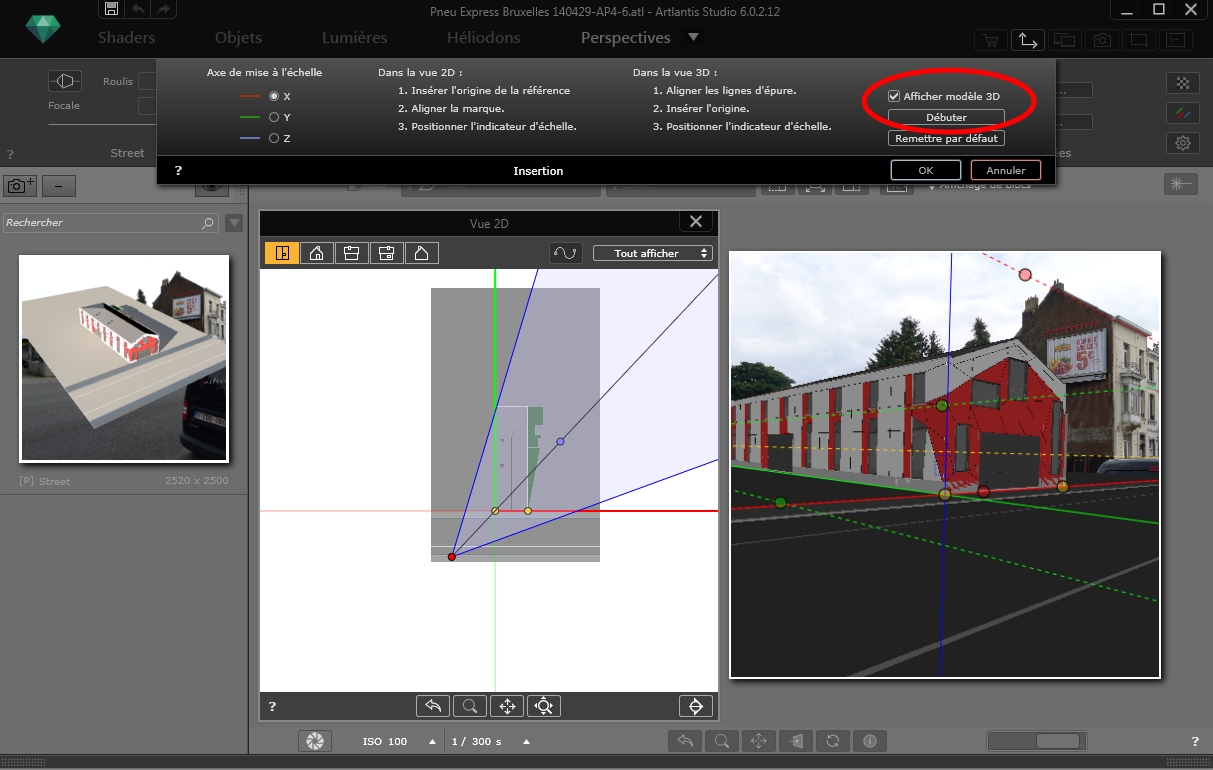Click the aperture render icon beside ISO
The height and width of the screenshot is (770, 1213).
[314, 741]
